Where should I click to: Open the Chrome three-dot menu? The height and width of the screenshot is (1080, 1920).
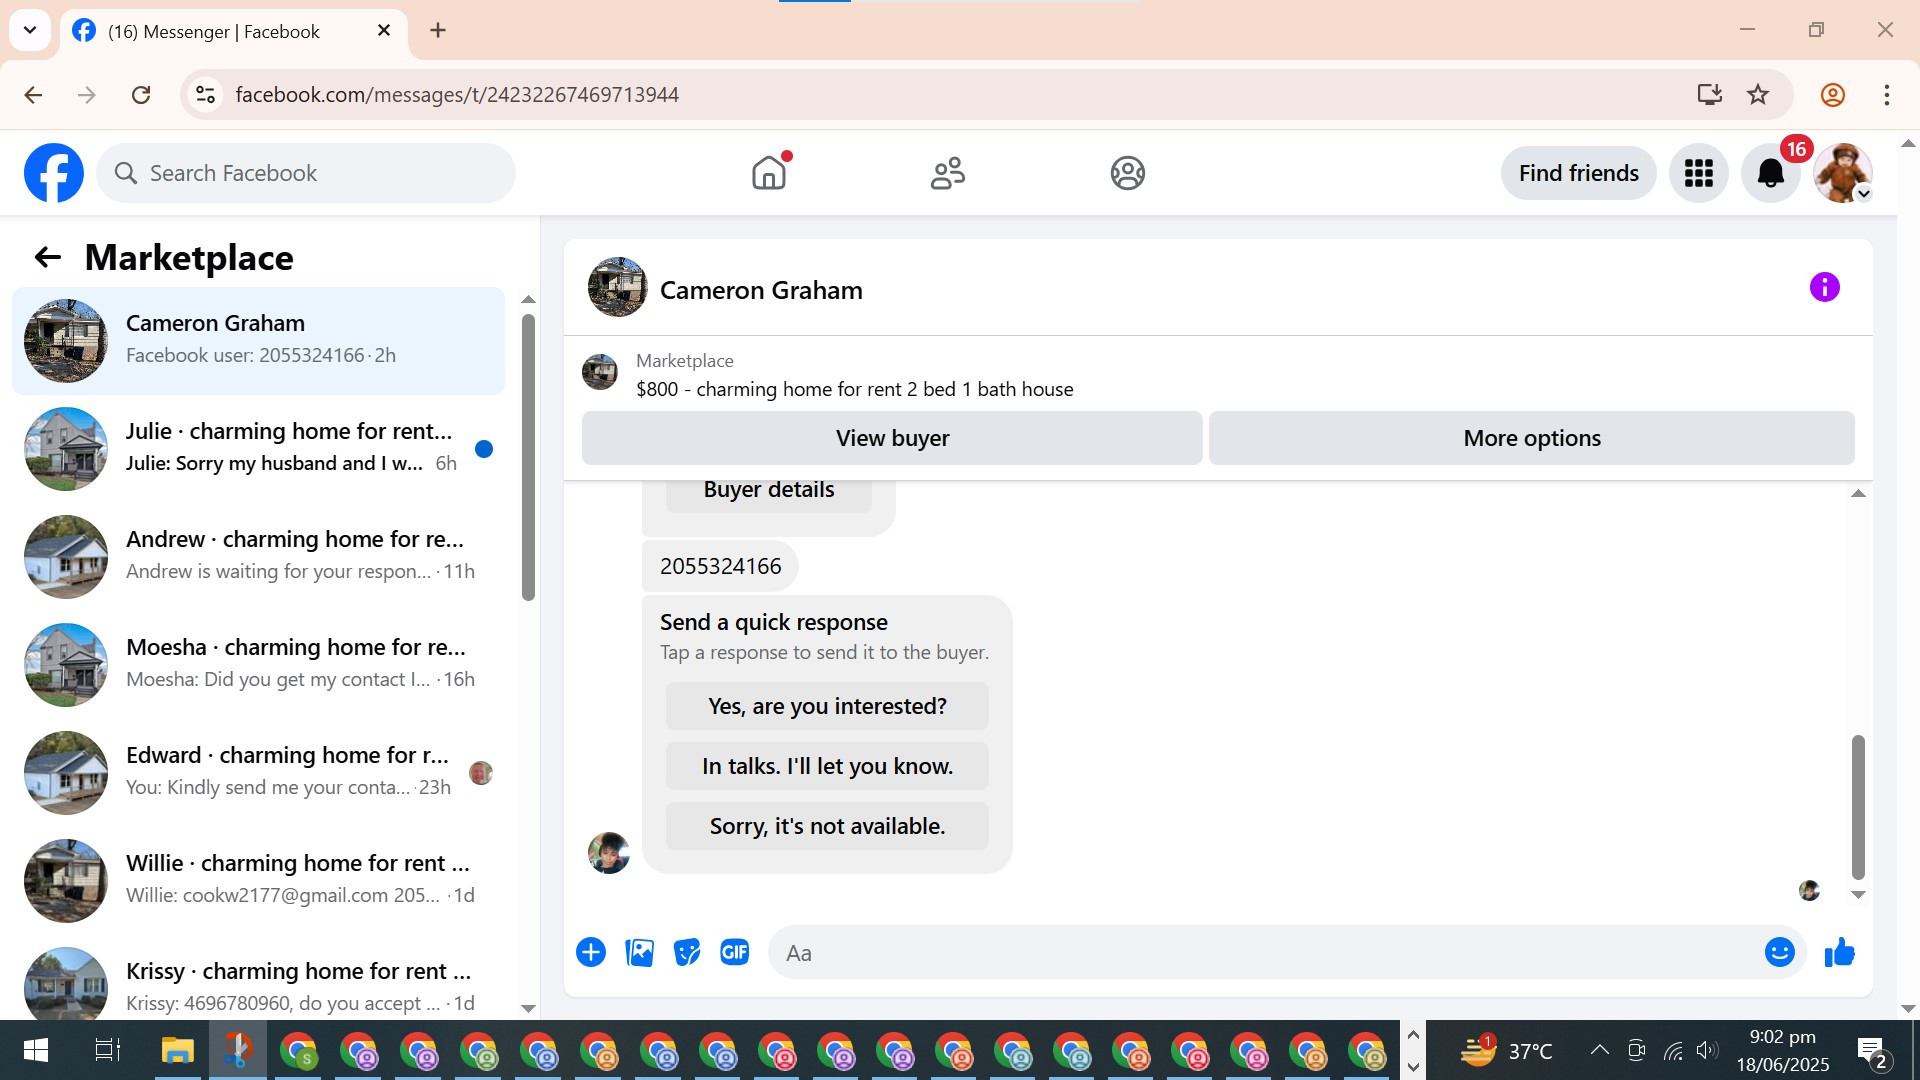click(x=1886, y=95)
